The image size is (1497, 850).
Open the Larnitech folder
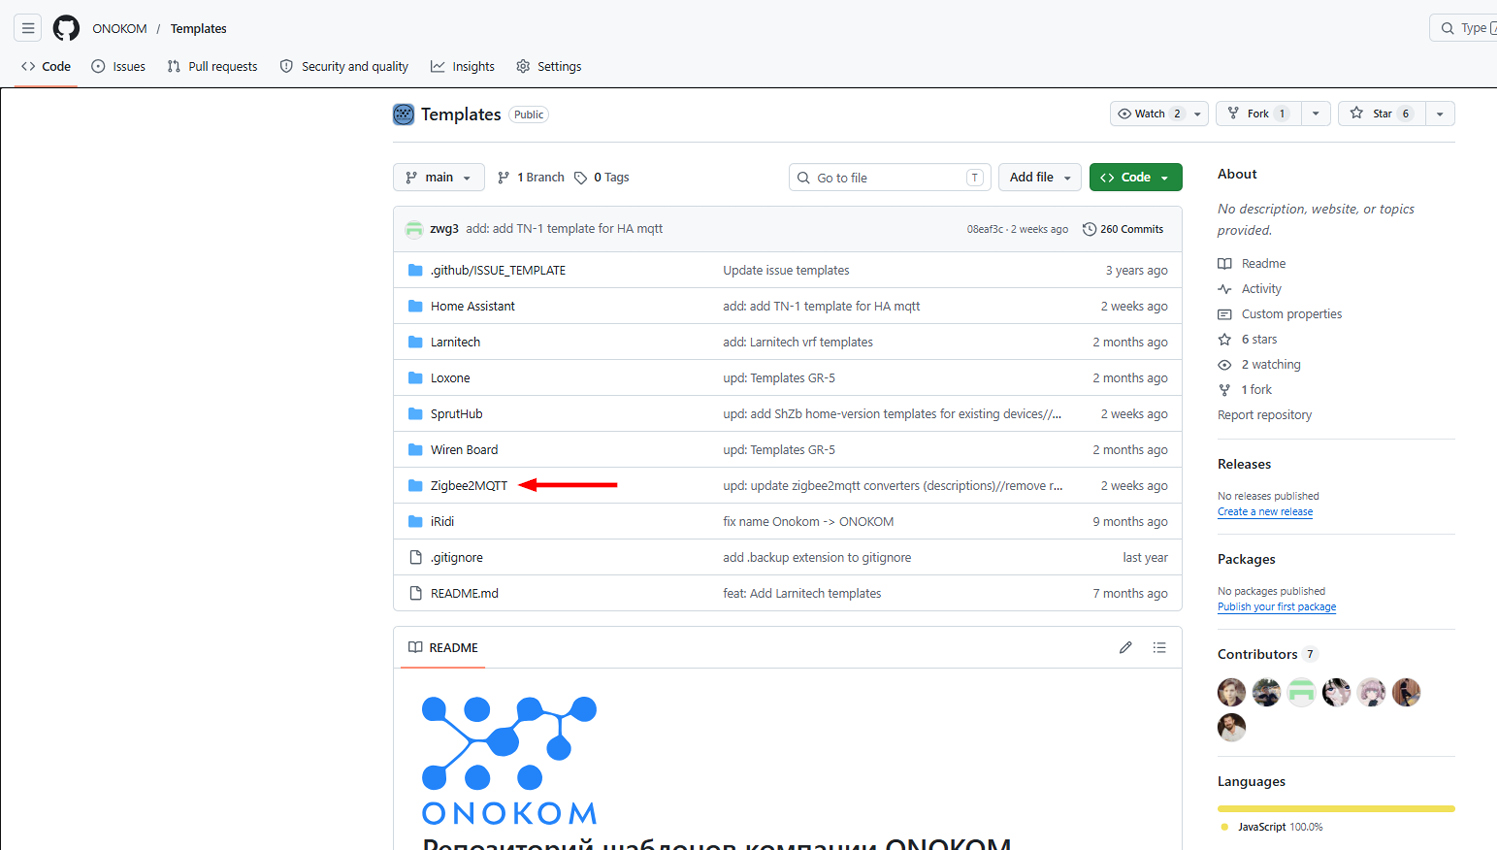(455, 342)
